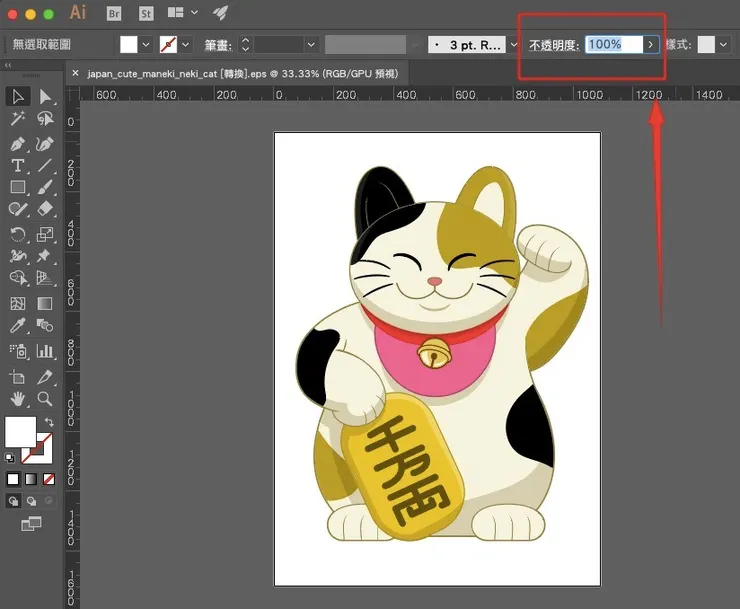Swap fill and stroke colors

[49, 422]
